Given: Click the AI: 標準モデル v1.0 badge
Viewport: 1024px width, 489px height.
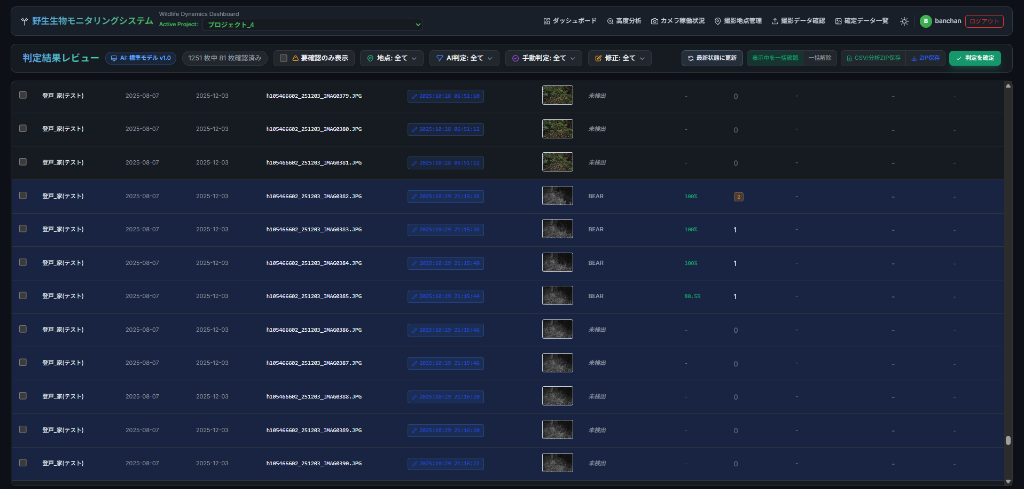Looking at the screenshot, I should point(140,58).
